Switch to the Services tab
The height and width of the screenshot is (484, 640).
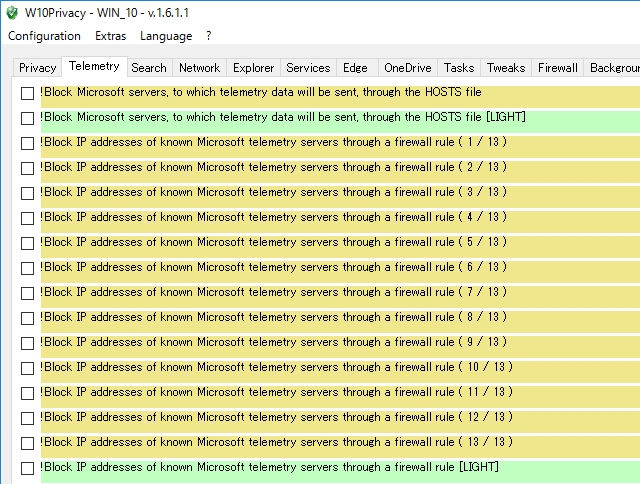pos(308,68)
